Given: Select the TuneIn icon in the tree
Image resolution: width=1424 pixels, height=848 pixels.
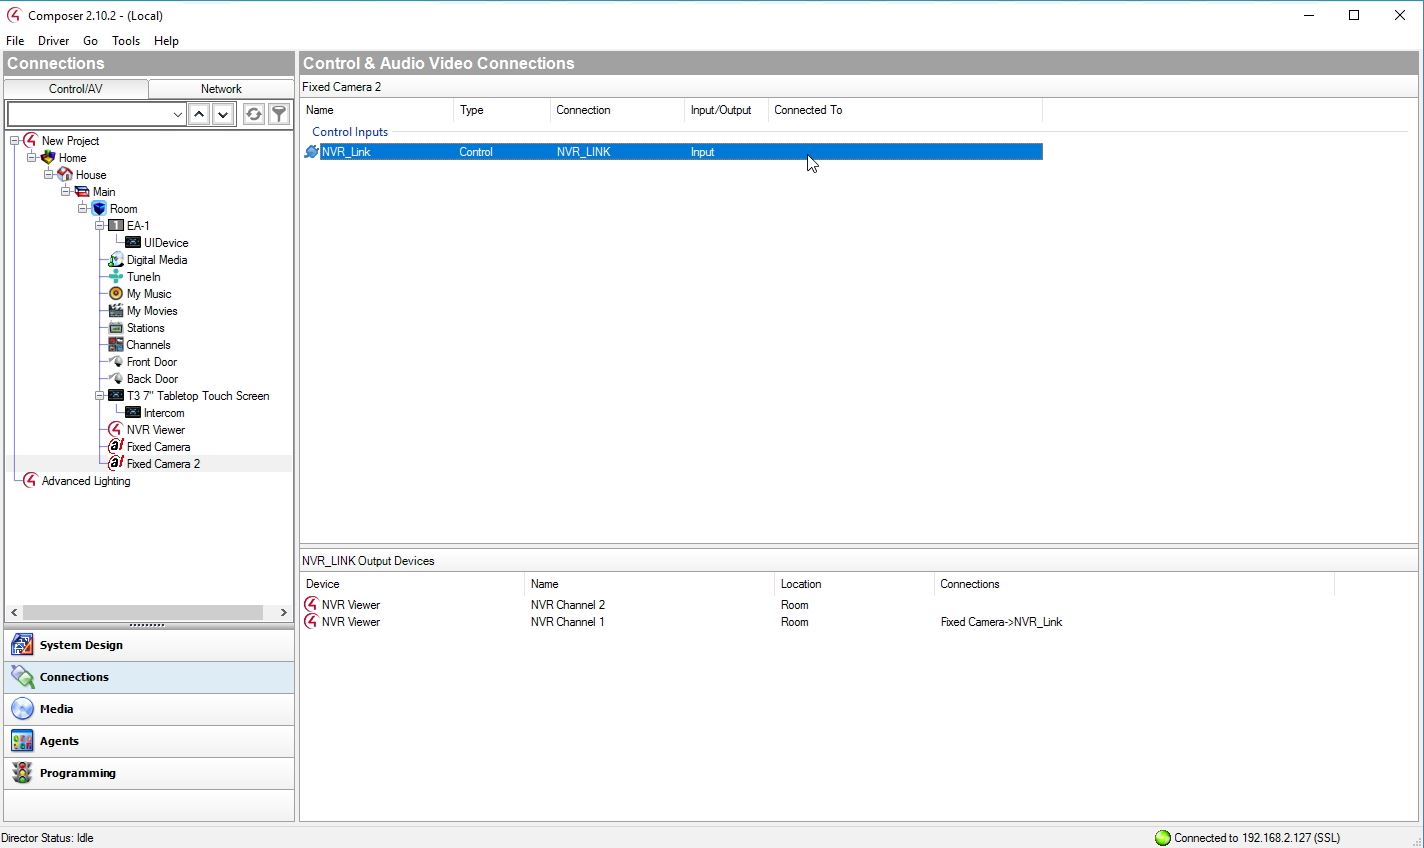Looking at the screenshot, I should click(x=116, y=277).
